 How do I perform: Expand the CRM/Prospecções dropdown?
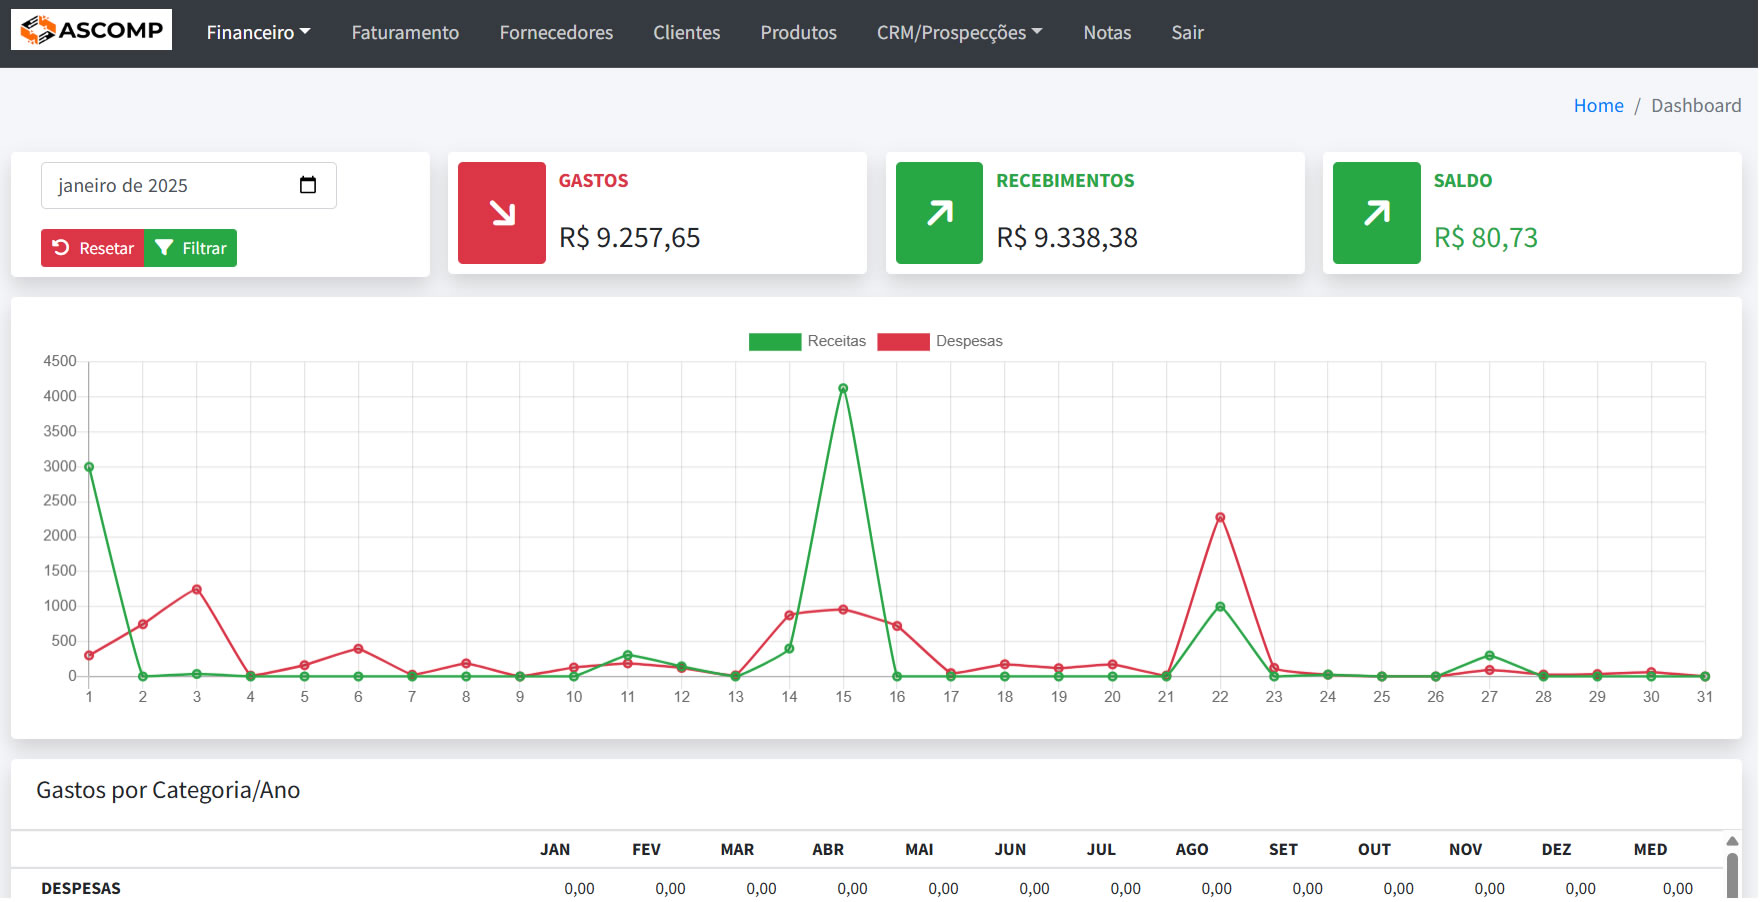point(958,32)
